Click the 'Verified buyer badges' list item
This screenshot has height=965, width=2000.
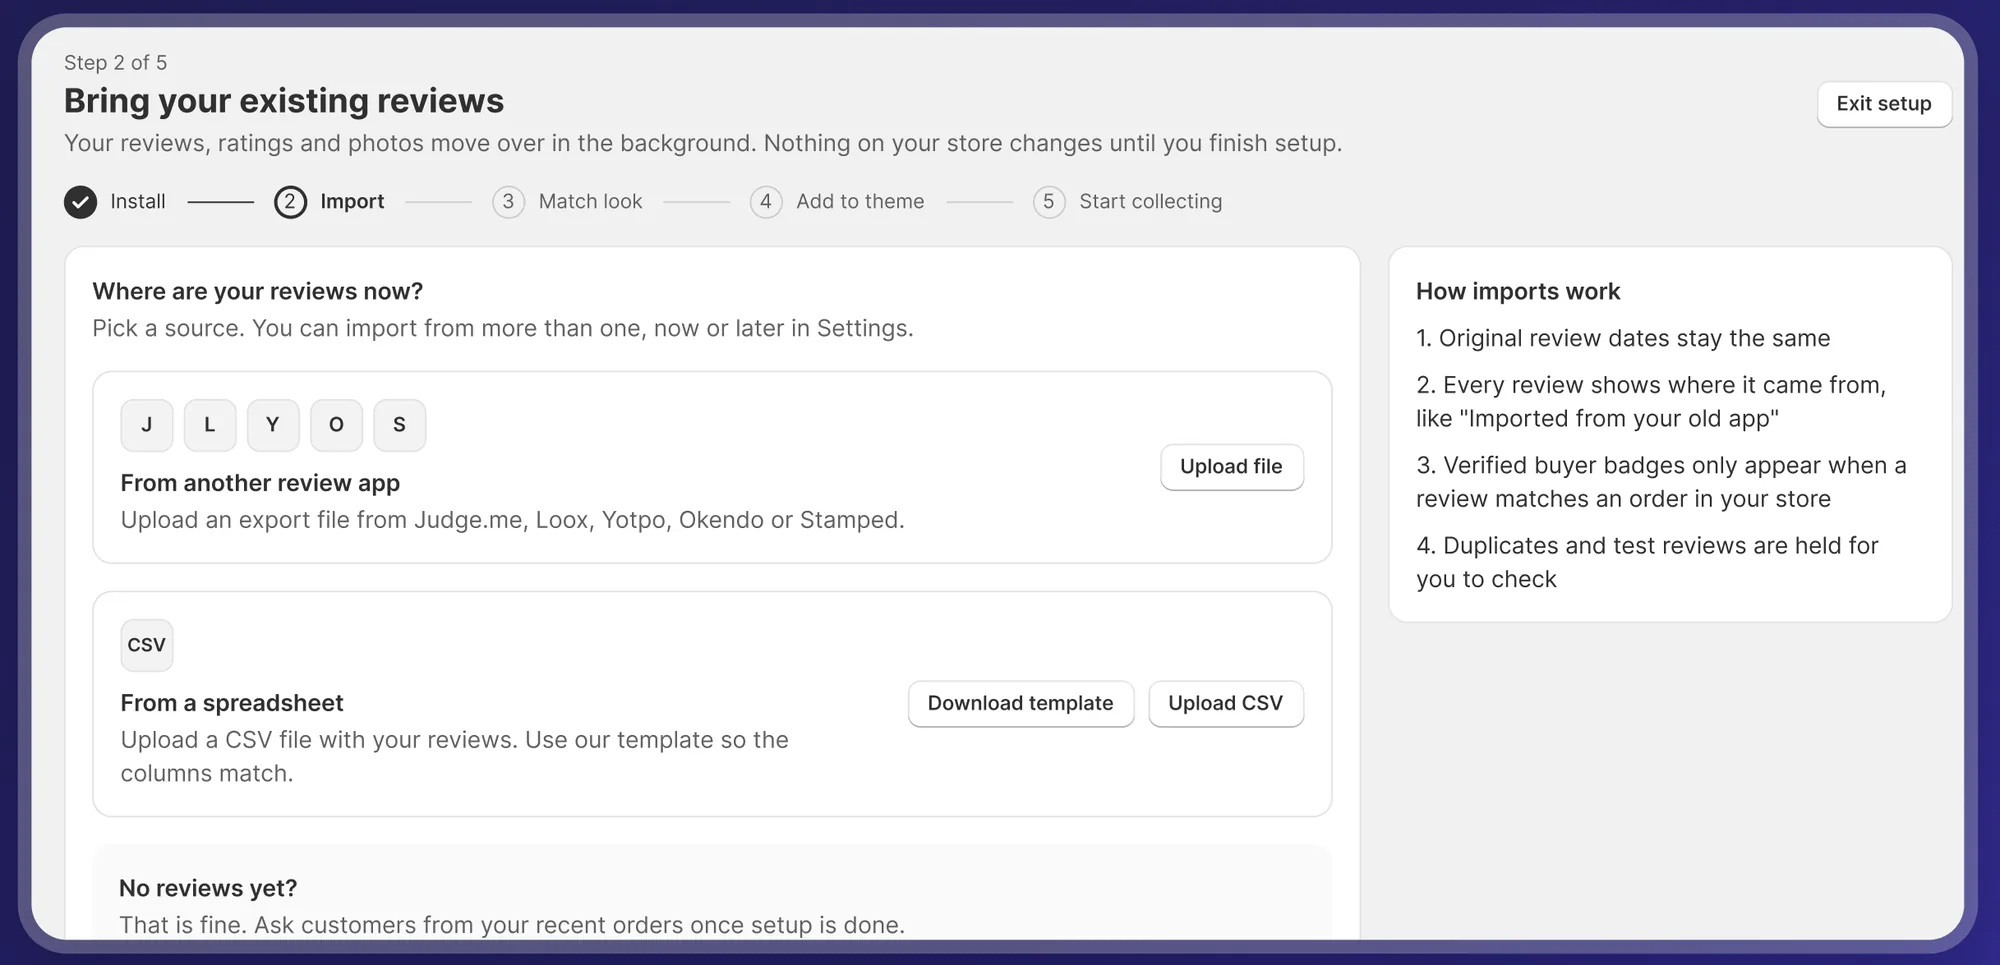tap(1661, 482)
